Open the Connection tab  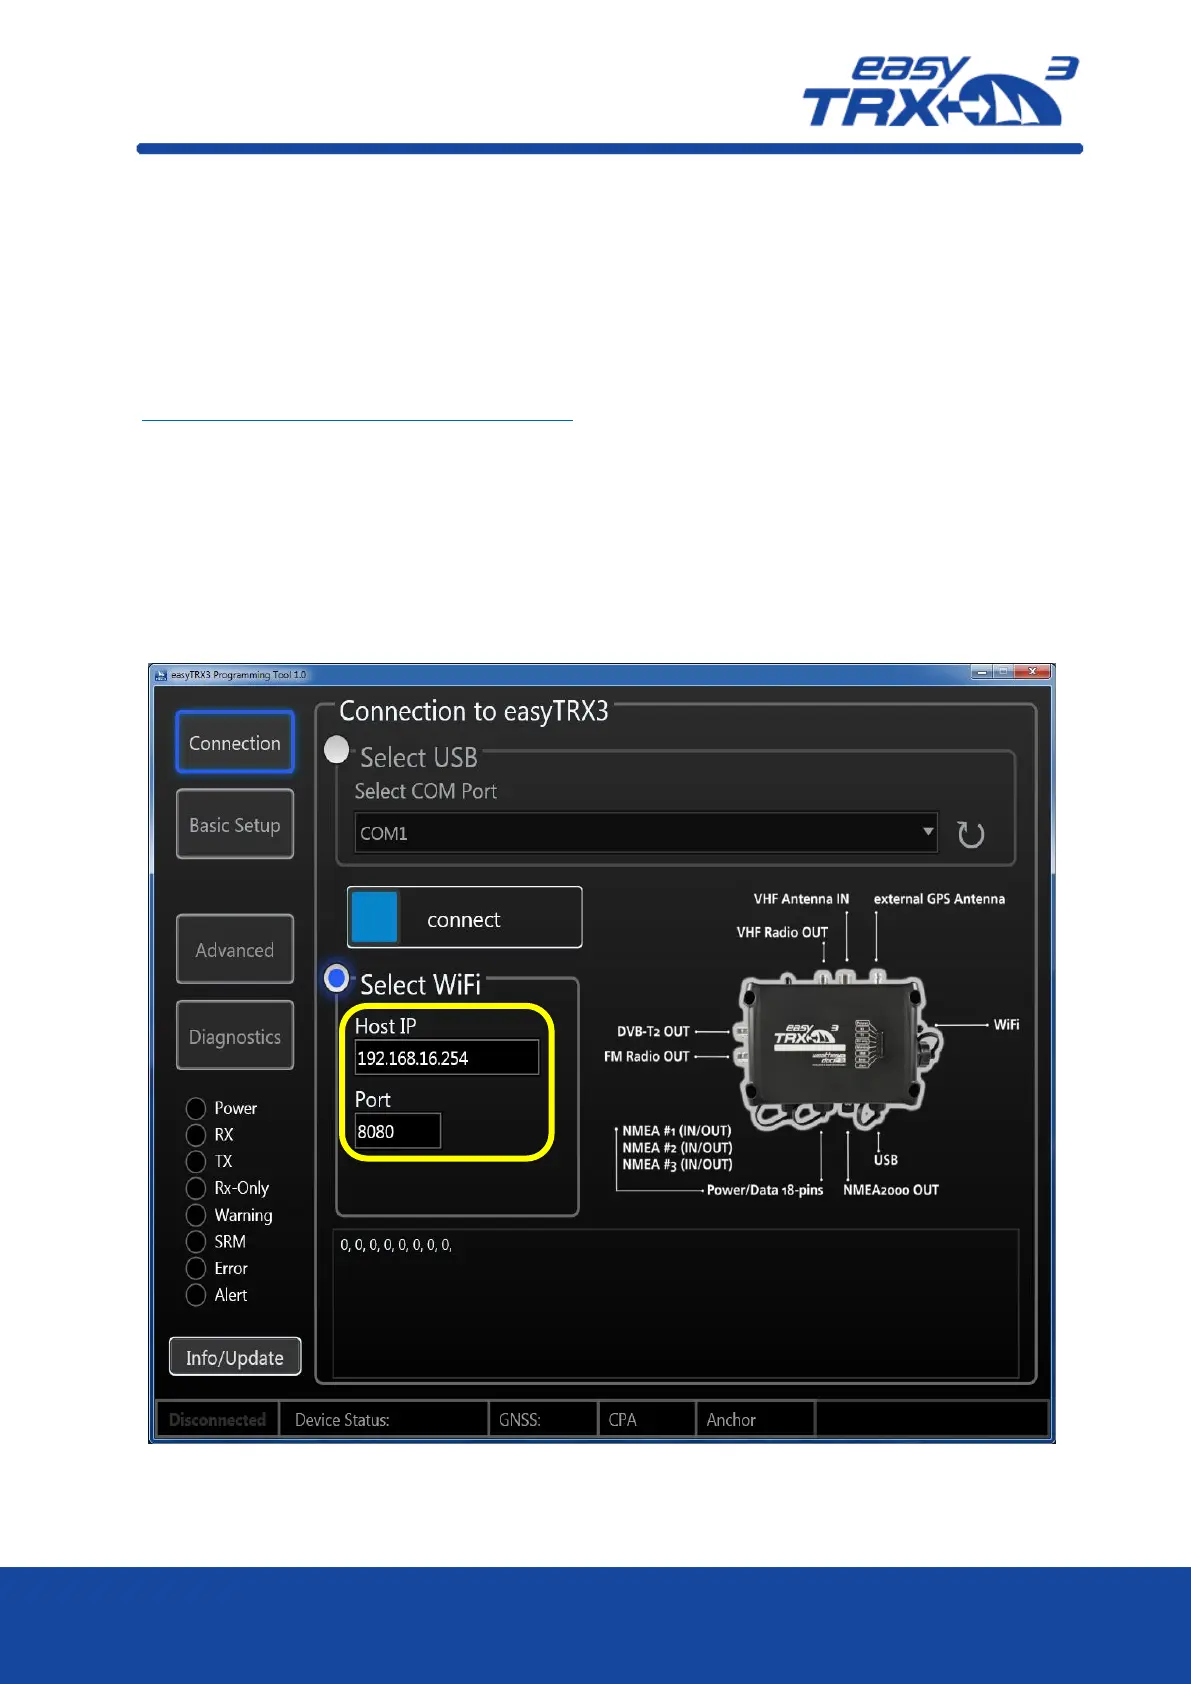235,742
